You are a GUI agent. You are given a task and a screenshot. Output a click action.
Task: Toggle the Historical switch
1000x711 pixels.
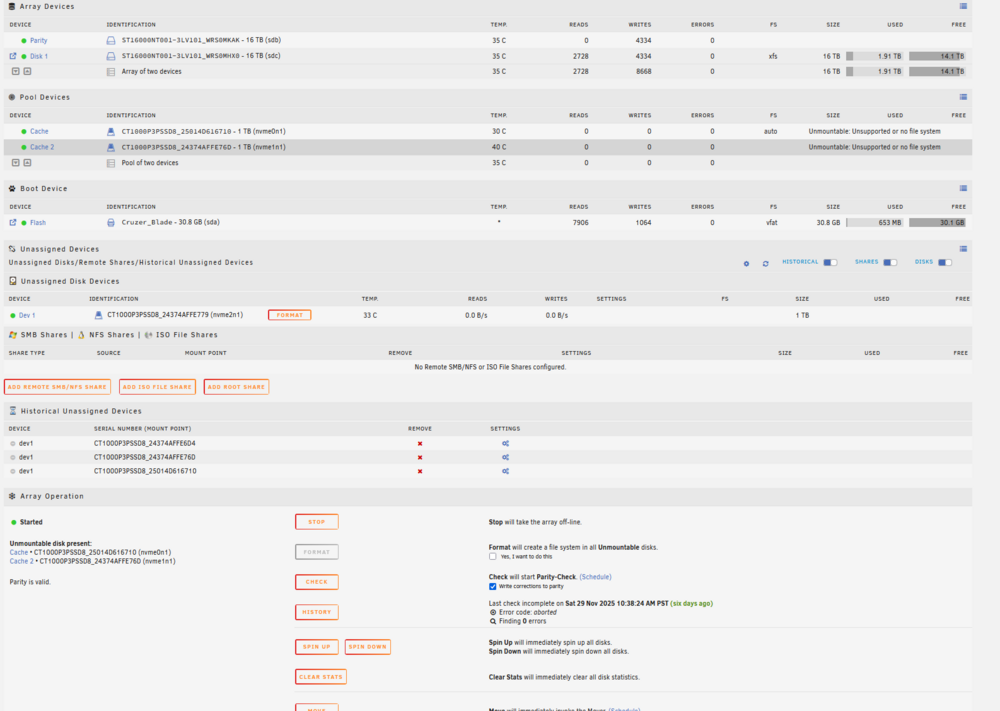[830, 262]
